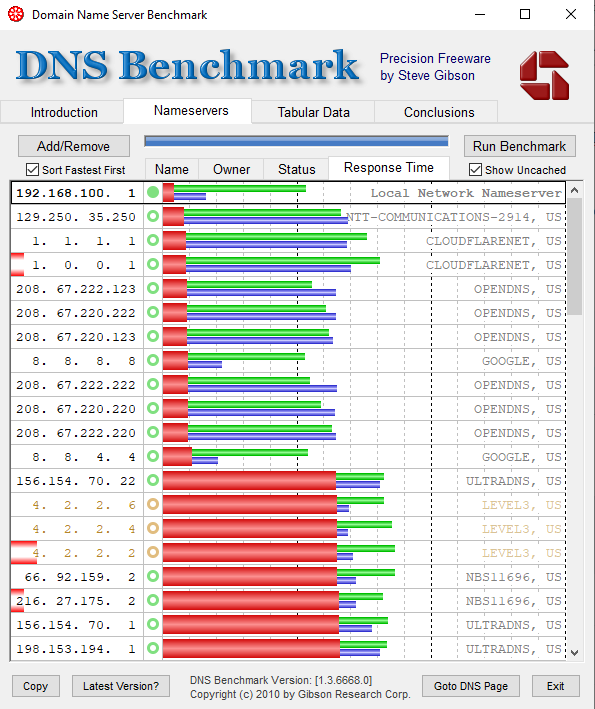The image size is (595, 709).
Task: Toggle Show Uncached checkbox
Action: pos(475,170)
